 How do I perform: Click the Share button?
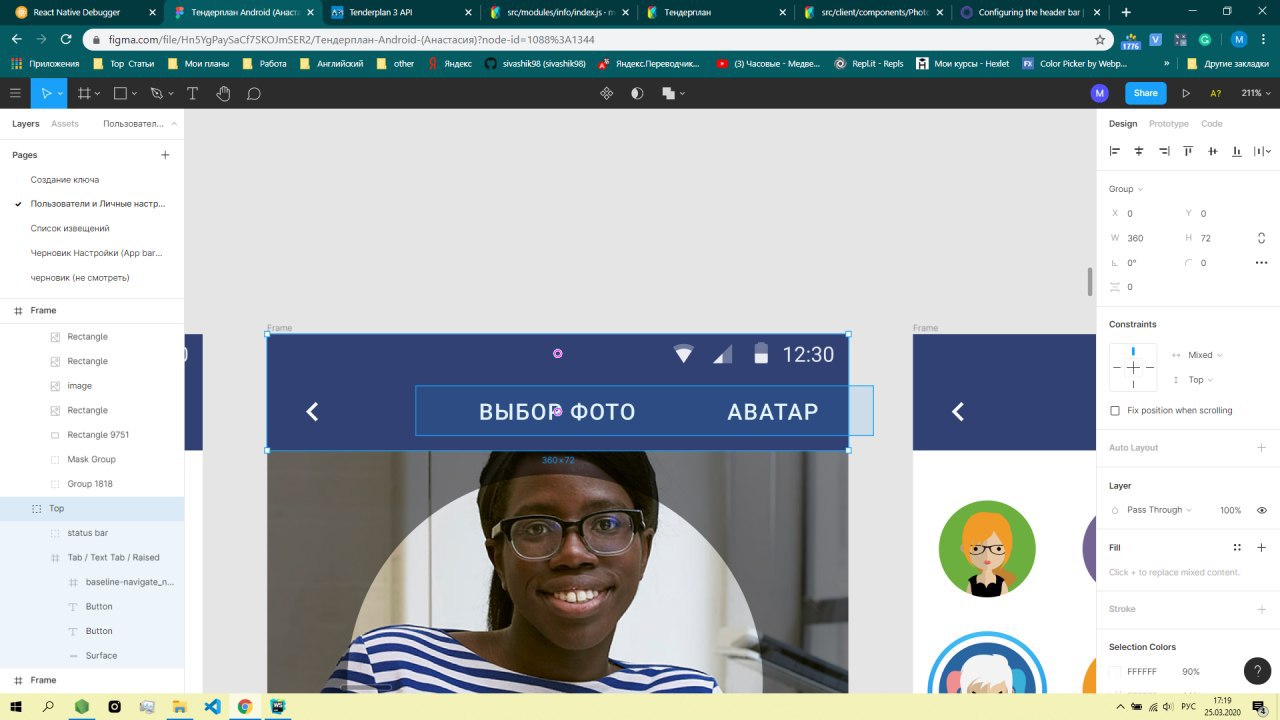click(1146, 93)
